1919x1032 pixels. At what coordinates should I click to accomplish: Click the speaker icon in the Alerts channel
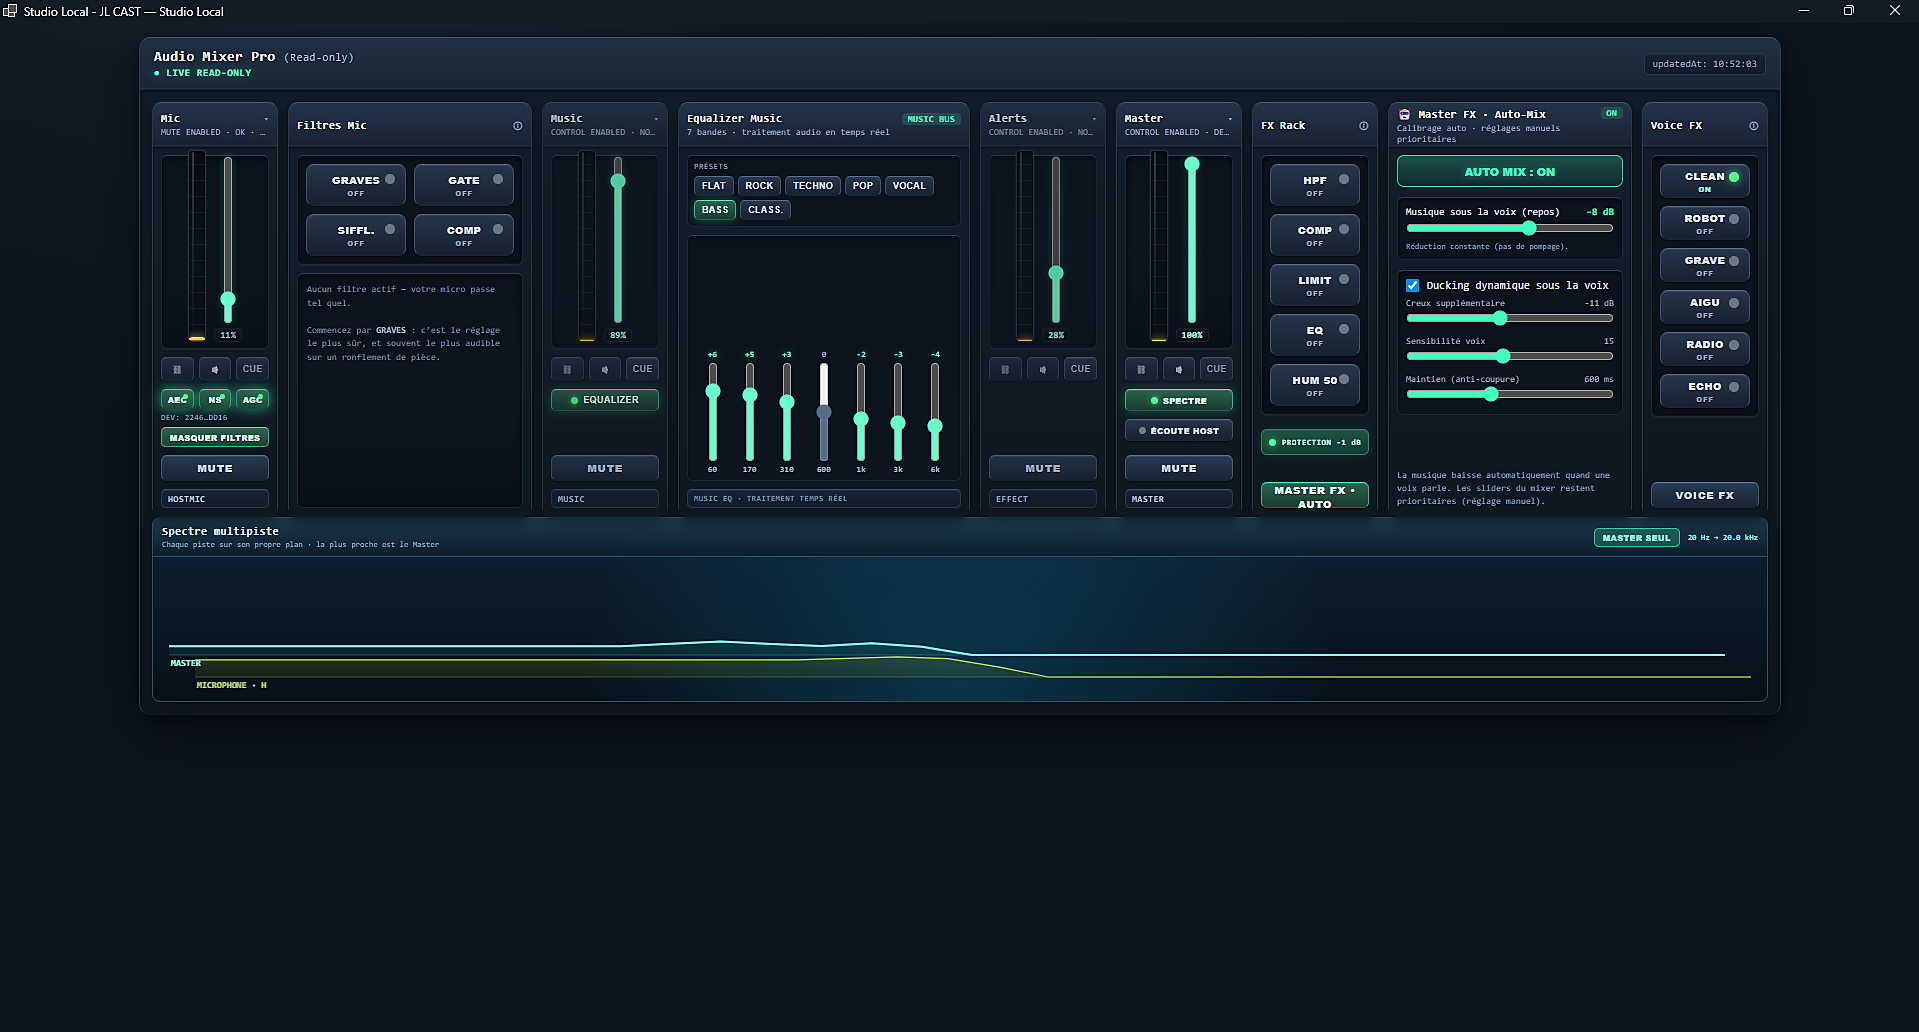[1043, 369]
